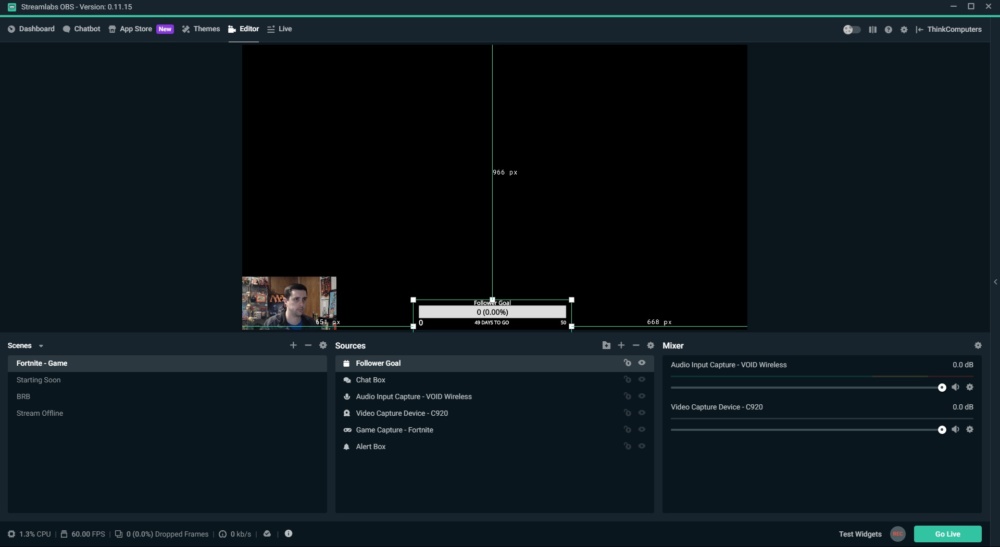Lock the Chat Box source
Viewport: 1000px width, 547px height.
coord(628,379)
